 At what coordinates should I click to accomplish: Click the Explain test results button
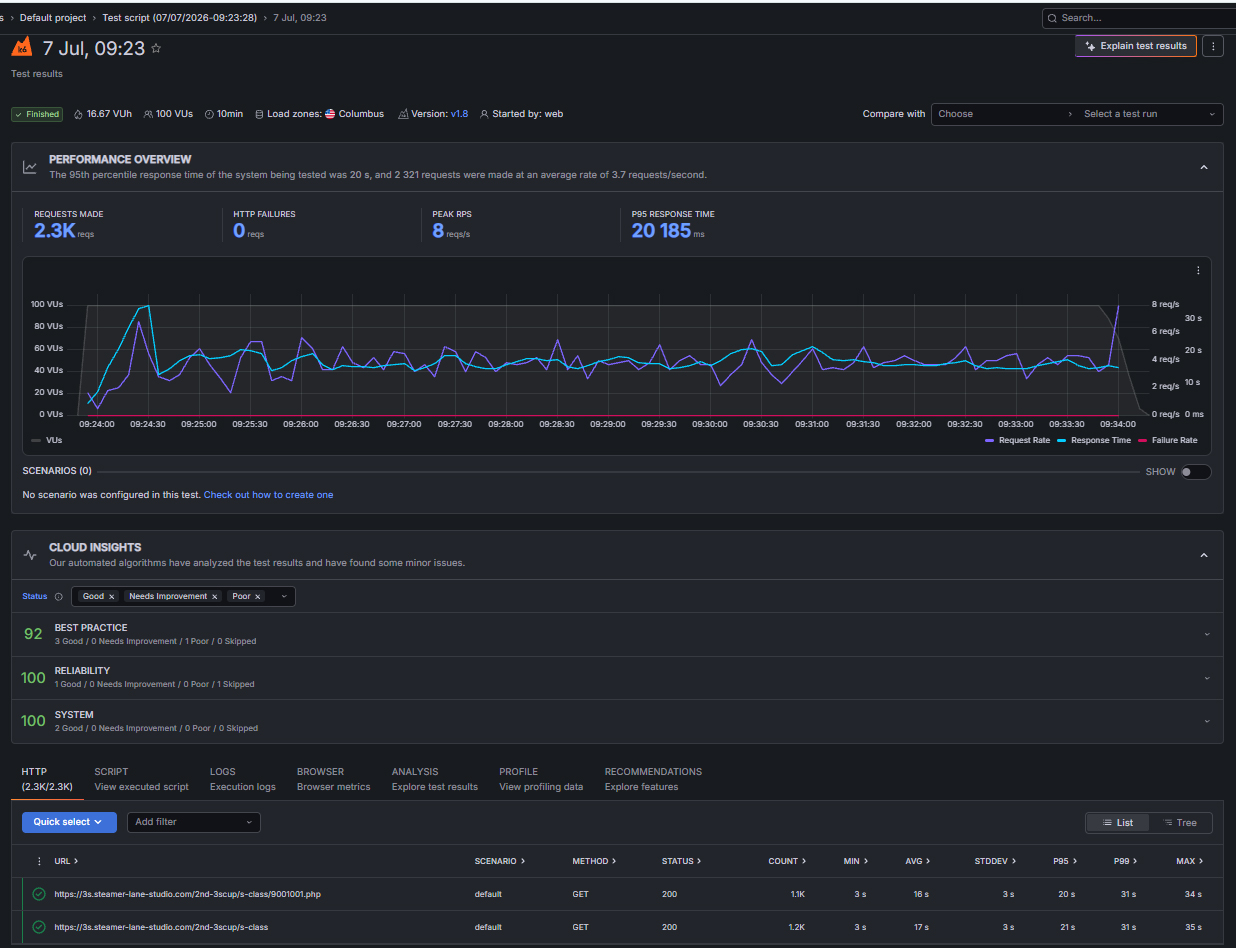coord(1136,46)
